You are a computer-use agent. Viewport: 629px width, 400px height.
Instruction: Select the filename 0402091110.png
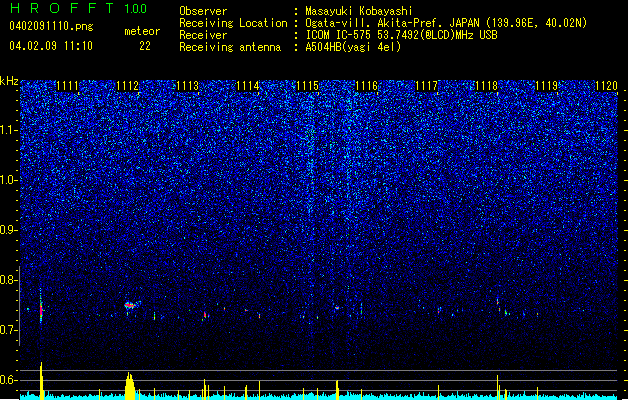(x=51, y=26)
